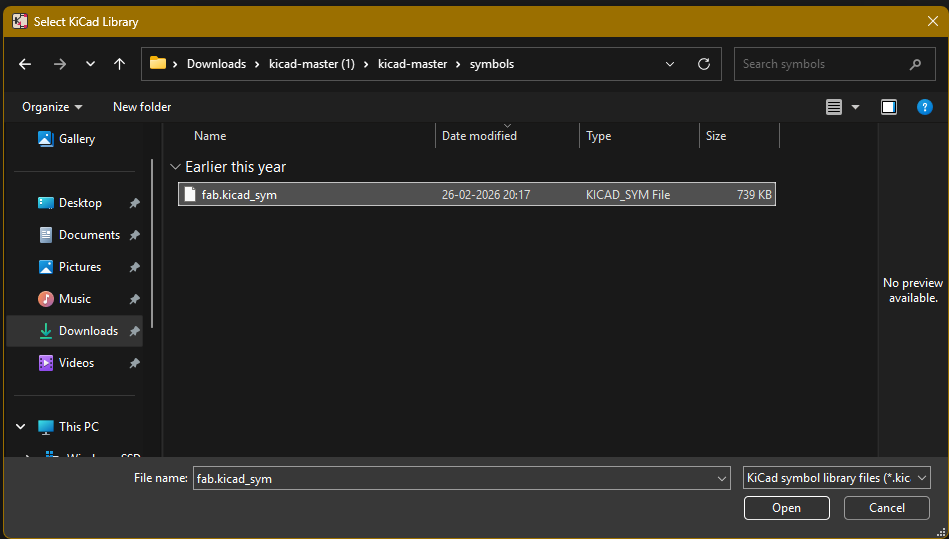Click the fab.kicad_sym file icon
Image resolution: width=949 pixels, height=539 pixels.
190,194
